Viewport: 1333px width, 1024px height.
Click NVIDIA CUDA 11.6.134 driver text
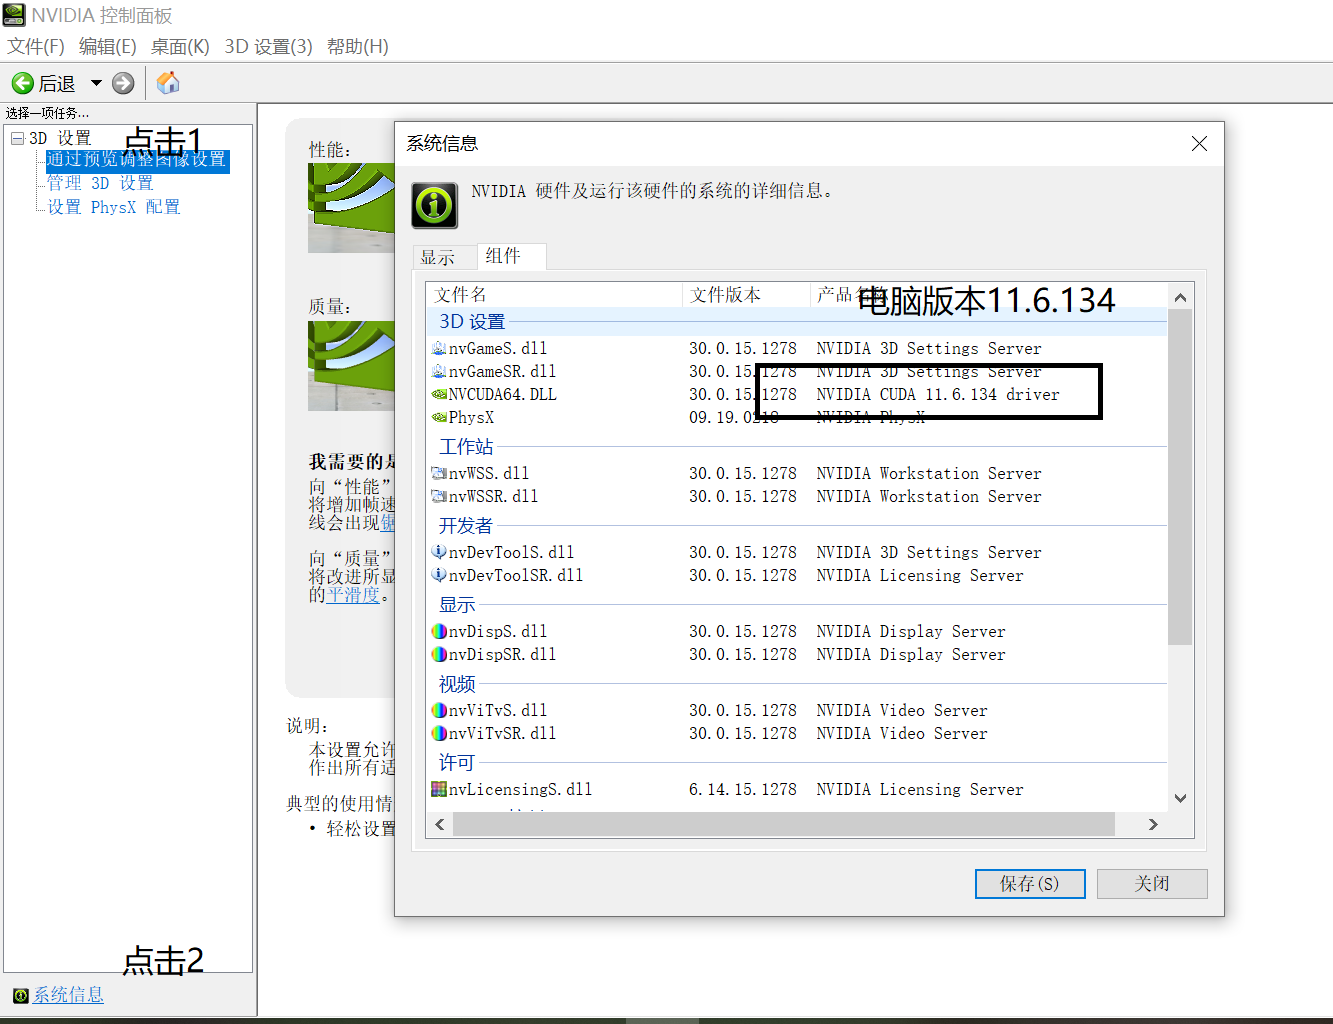point(938,395)
